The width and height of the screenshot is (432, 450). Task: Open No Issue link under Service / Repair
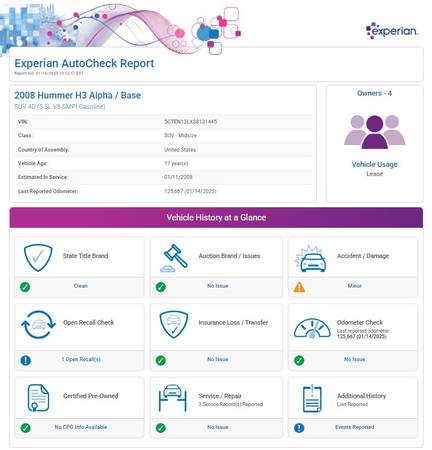coord(218,427)
